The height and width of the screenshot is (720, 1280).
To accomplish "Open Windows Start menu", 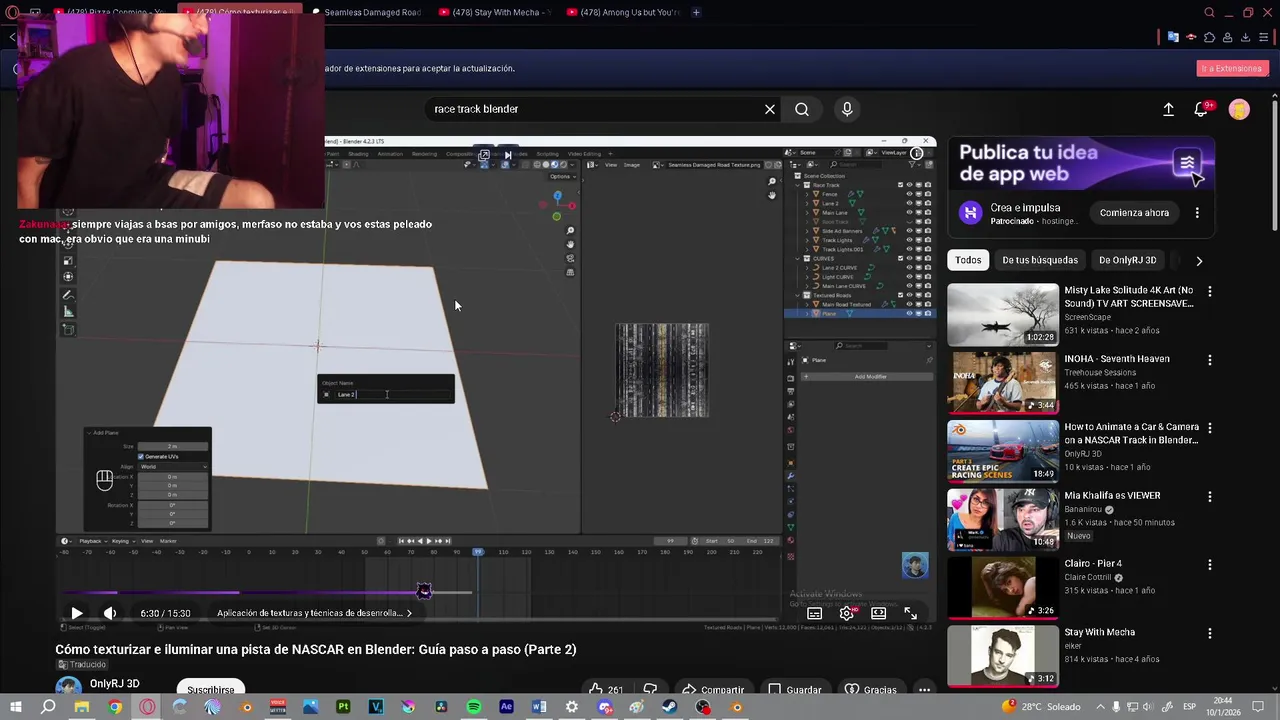I will point(17,707).
